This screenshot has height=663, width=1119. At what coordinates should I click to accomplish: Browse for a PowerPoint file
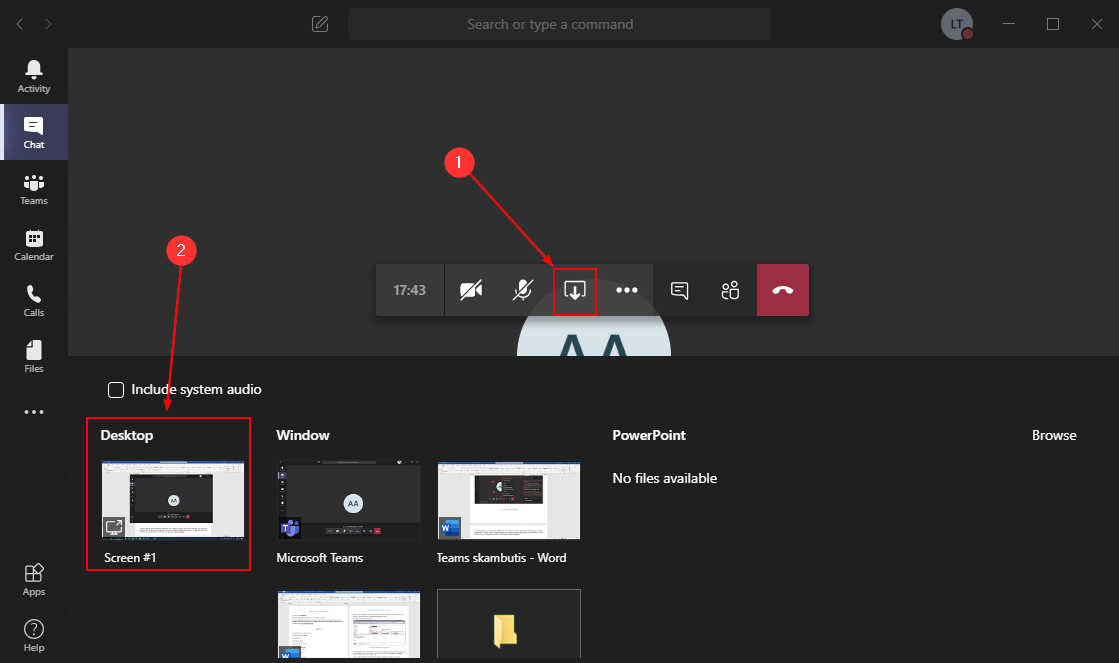(x=1054, y=435)
